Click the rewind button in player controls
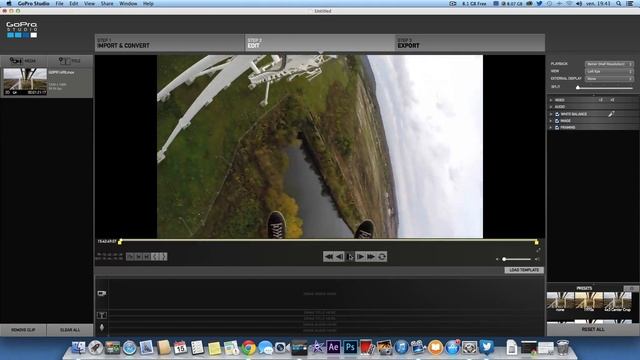 [329, 257]
